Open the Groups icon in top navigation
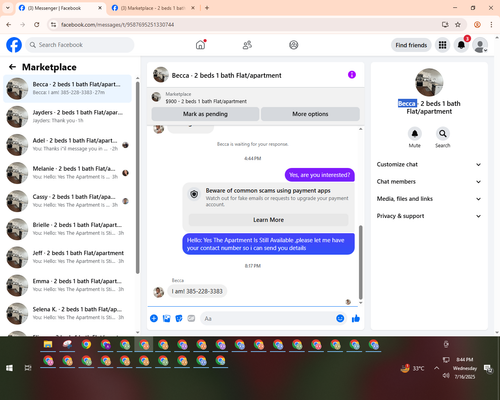Image resolution: width=500 pixels, height=400 pixels. click(294, 45)
